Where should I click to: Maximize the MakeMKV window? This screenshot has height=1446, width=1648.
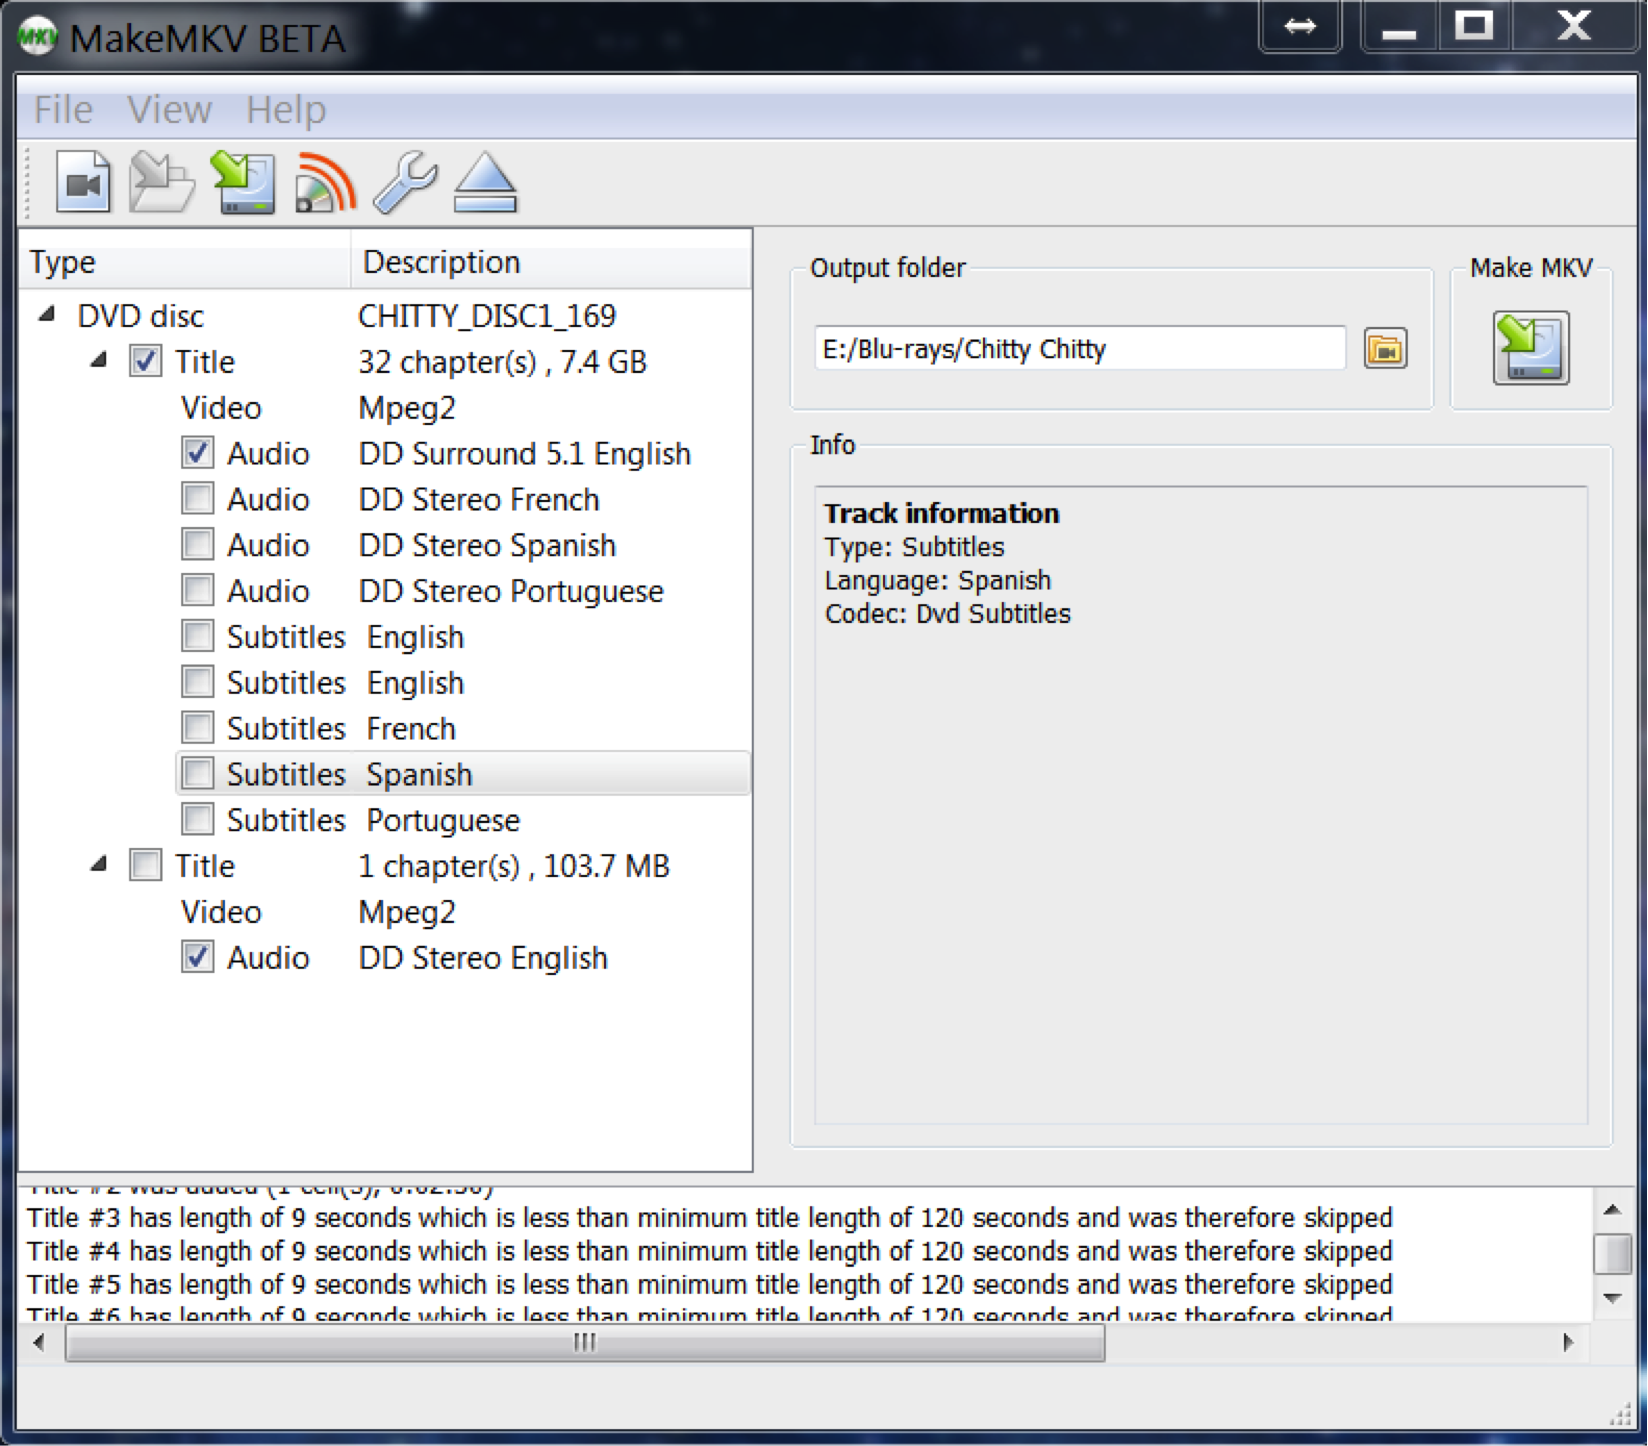point(1474,26)
